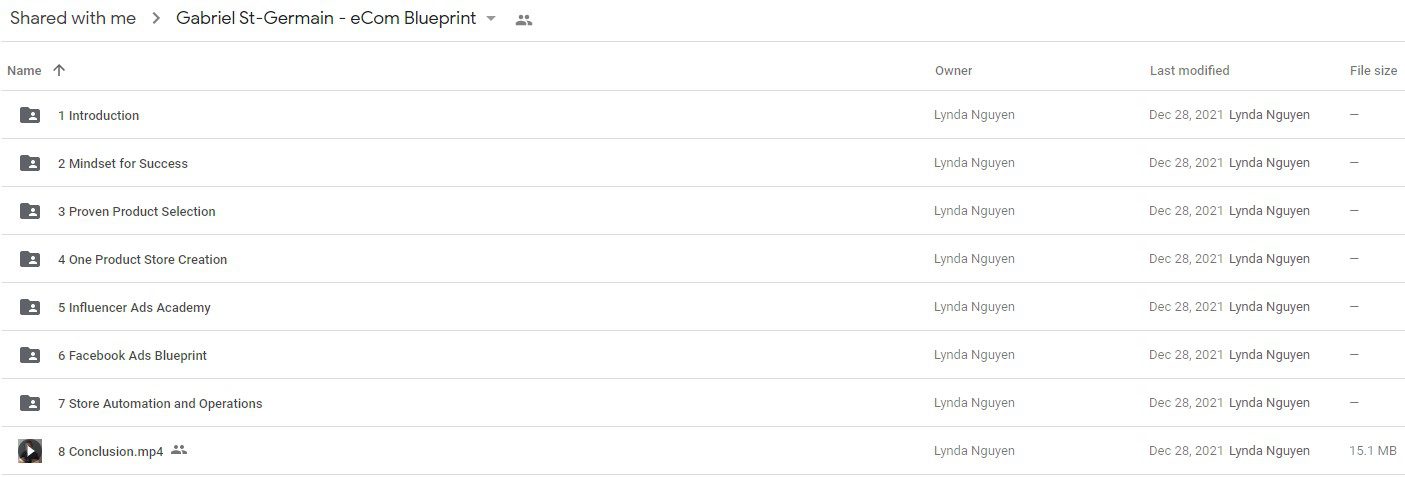Screen dimensions: 1405x477
Task: Open the dropdown arrow next to eCom Blueprint
Action: click(491, 19)
